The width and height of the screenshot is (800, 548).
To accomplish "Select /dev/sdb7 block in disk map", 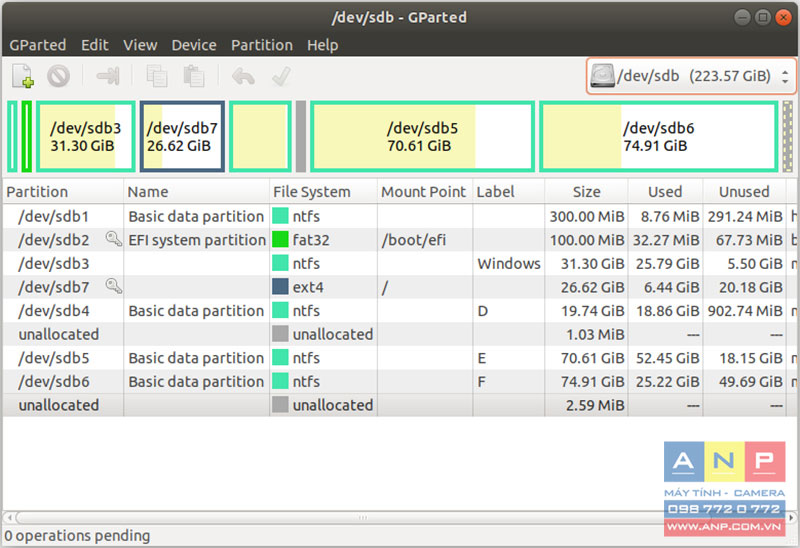I will (x=182, y=136).
